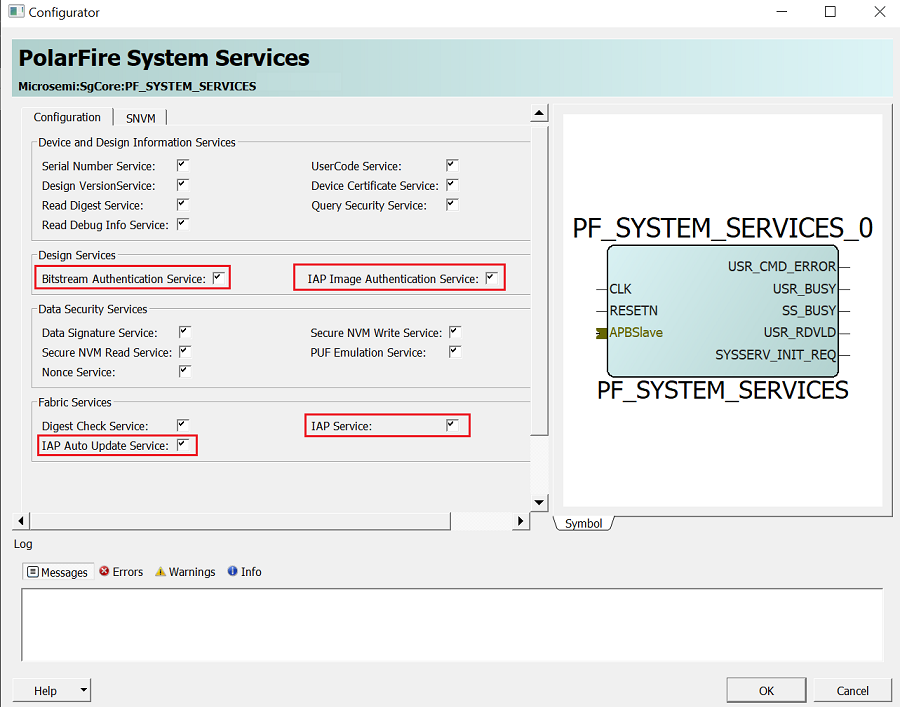Toggle Bitstream Authentication Service checkbox
This screenshot has width=900, height=707.
click(218, 278)
